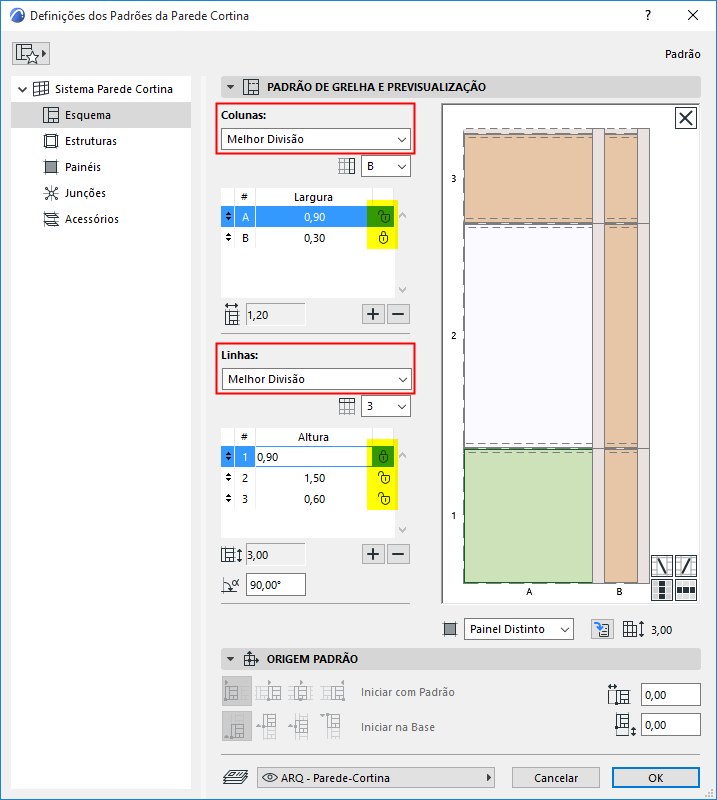Viewport: 717px width, 800px height.
Task: Add a new row with plus
Action: tap(373, 554)
